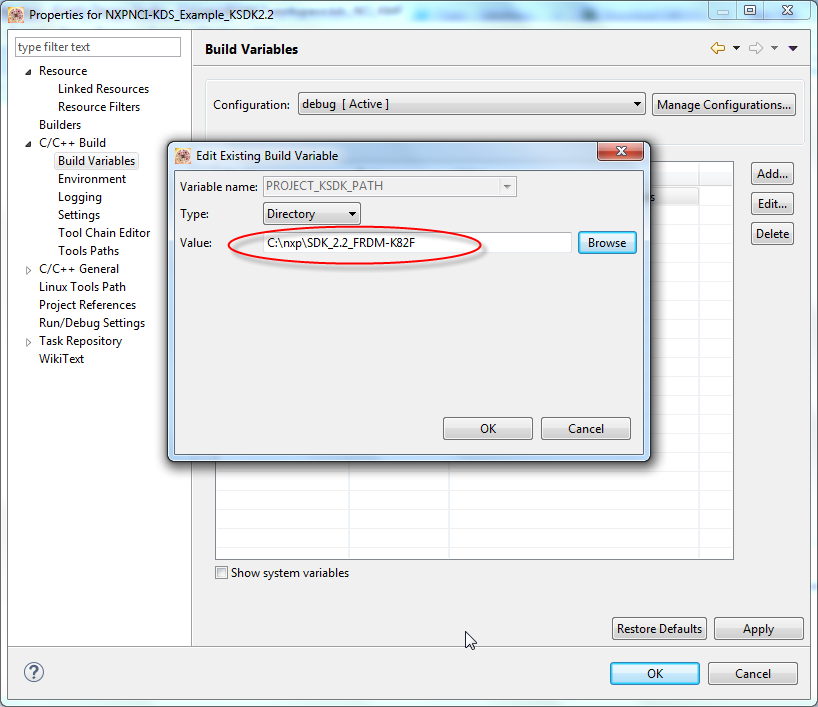The height and width of the screenshot is (707, 818).
Task: Select Linked Resources in the tree
Action: (x=103, y=89)
